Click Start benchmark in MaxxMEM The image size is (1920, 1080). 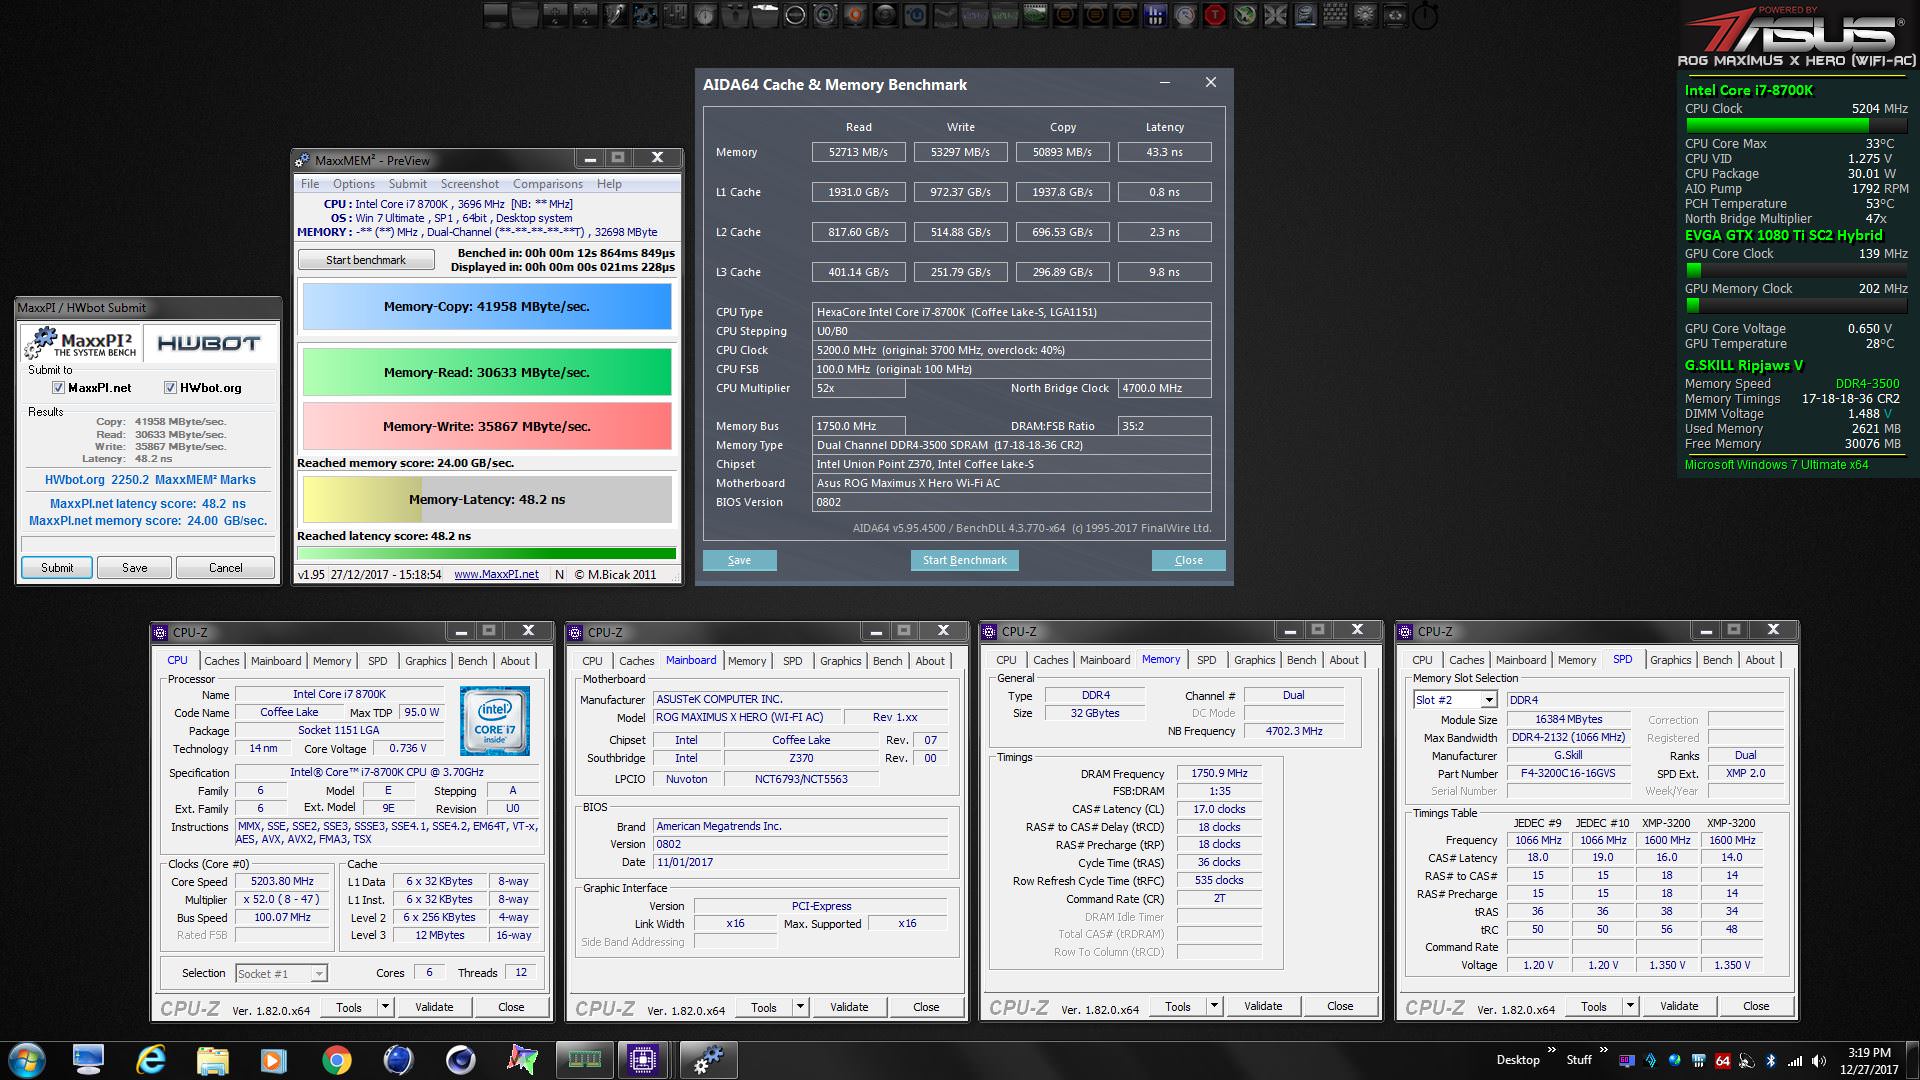366,260
